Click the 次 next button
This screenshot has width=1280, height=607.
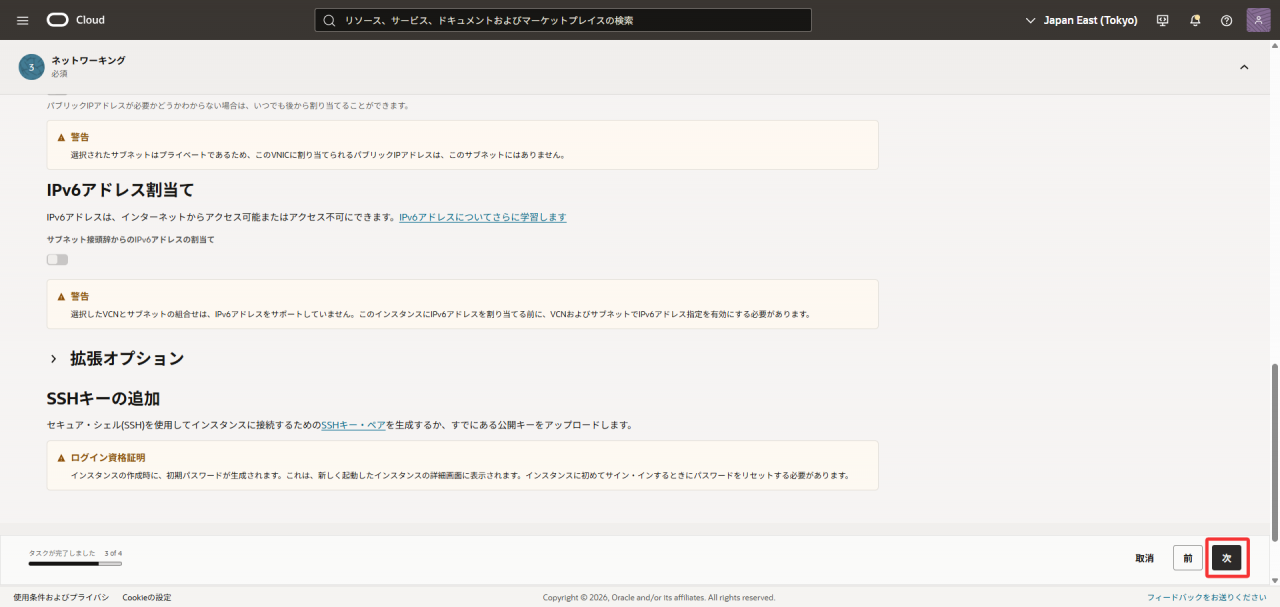pyautogui.click(x=1227, y=558)
